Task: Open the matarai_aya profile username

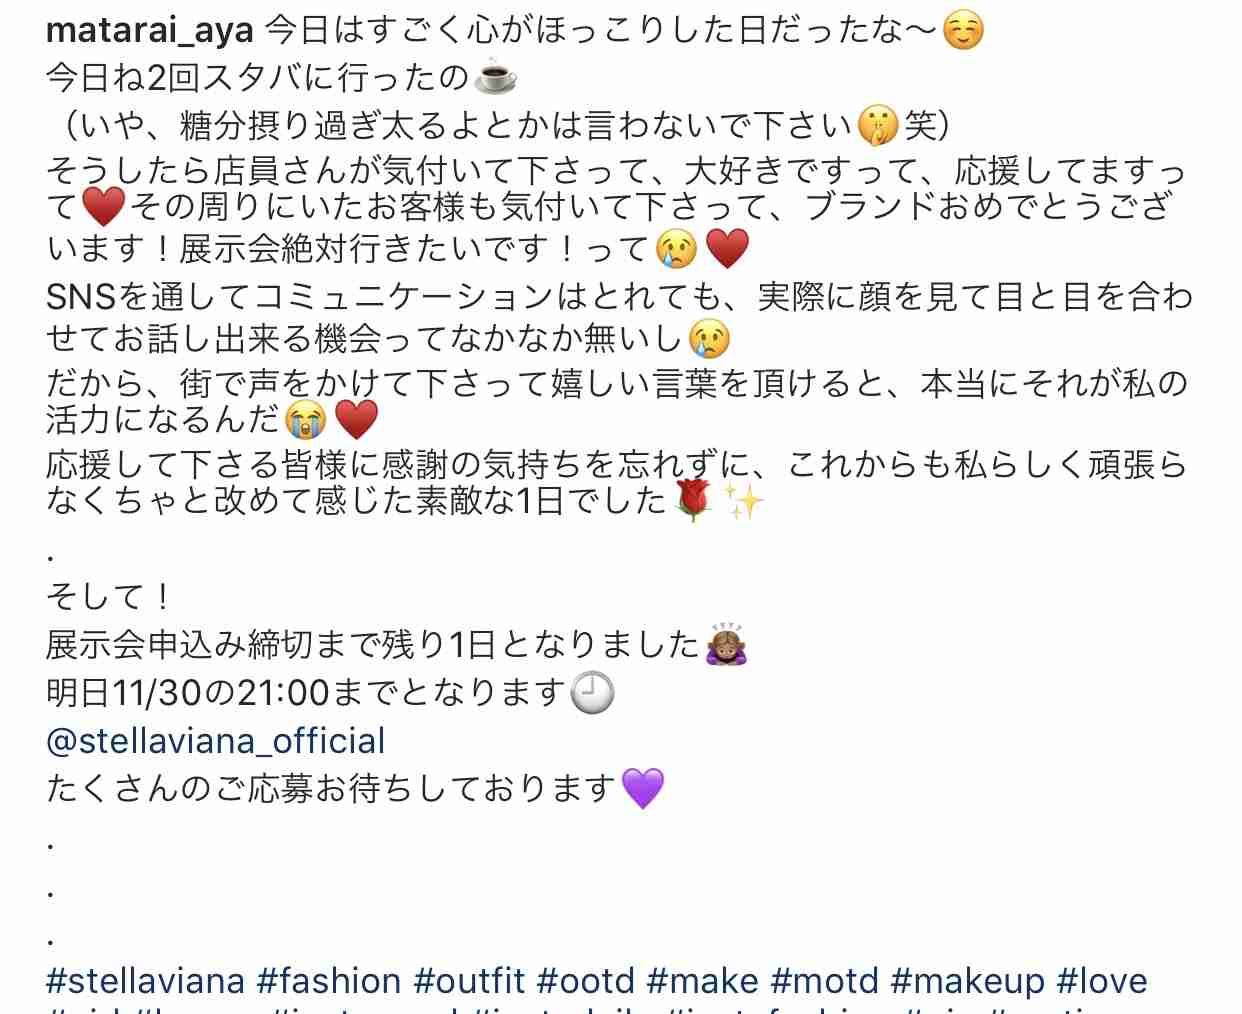Action: (150, 31)
